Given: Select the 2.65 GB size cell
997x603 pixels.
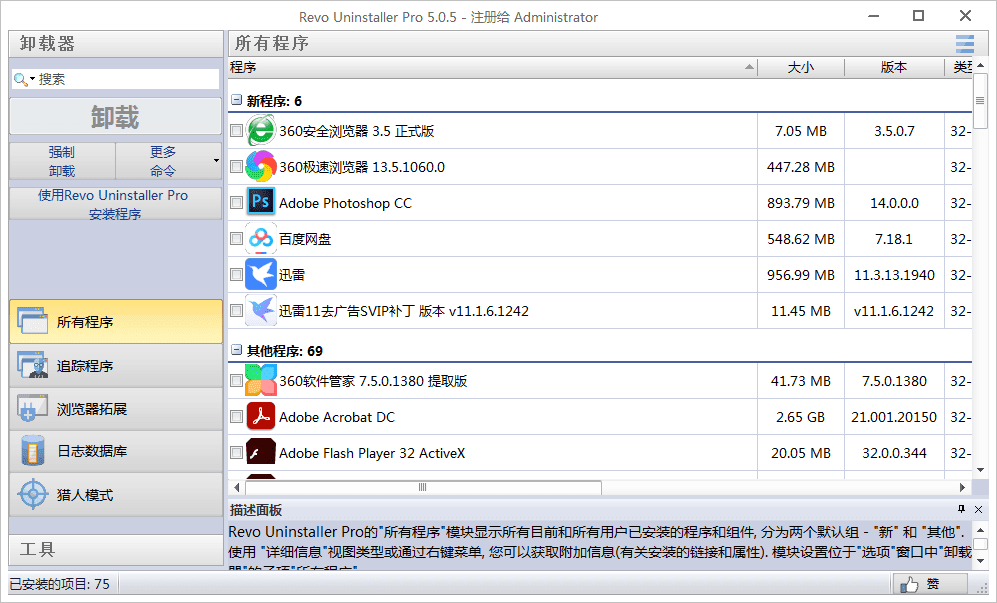Looking at the screenshot, I should (x=801, y=417).
